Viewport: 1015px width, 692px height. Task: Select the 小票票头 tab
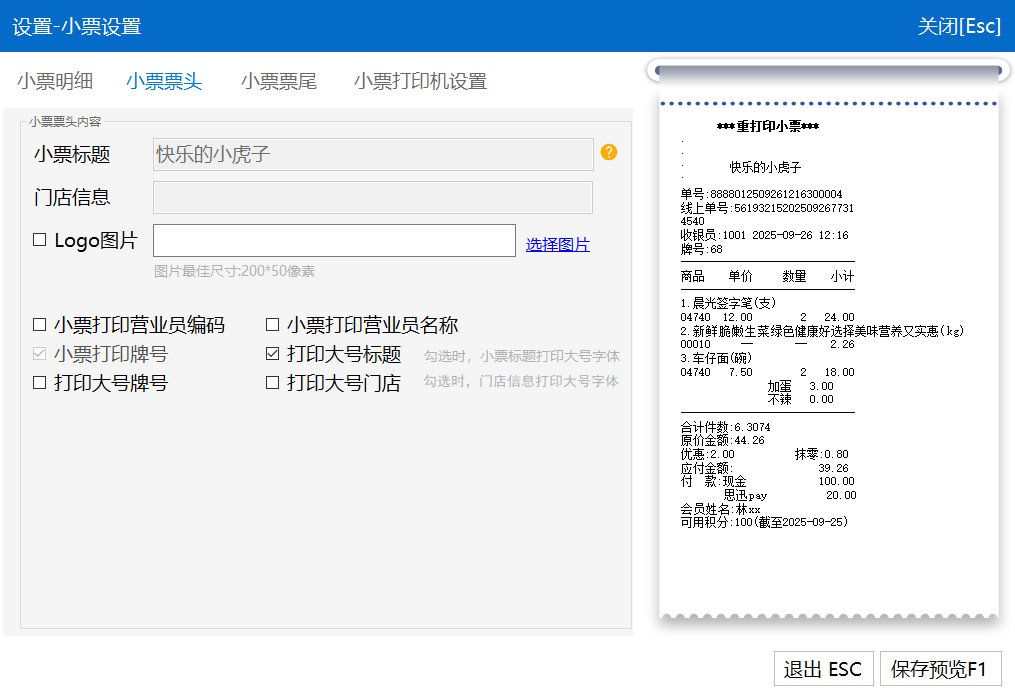164,82
